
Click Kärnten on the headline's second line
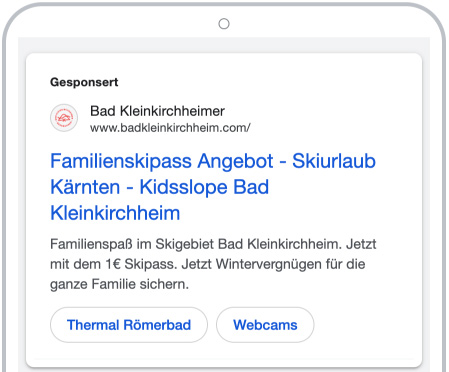[85, 187]
